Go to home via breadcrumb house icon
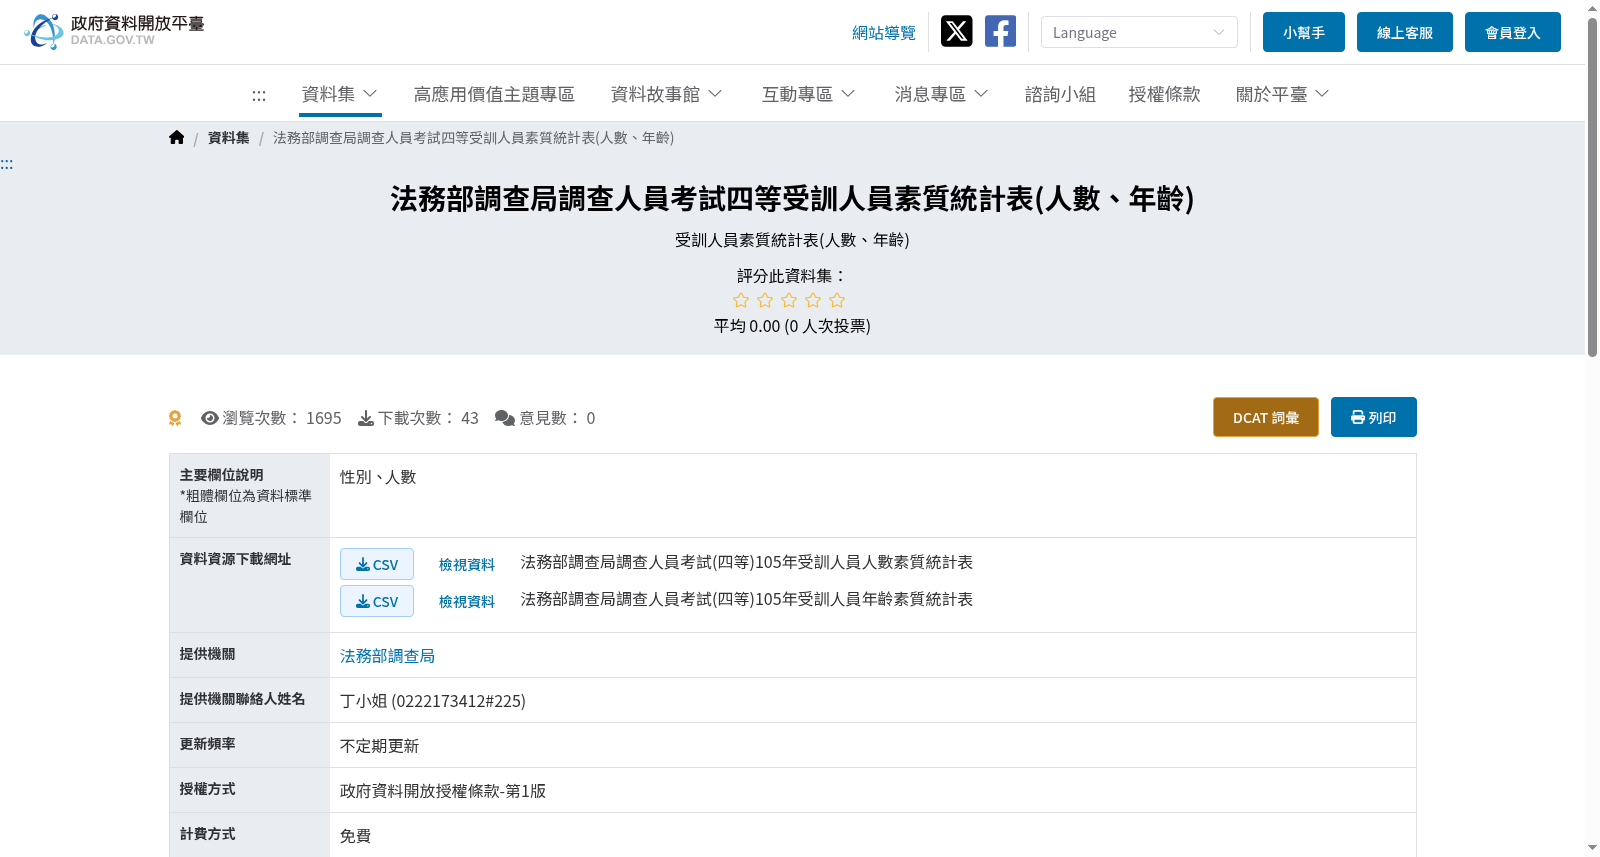Image resolution: width=1600 pixels, height=857 pixels. [x=177, y=138]
